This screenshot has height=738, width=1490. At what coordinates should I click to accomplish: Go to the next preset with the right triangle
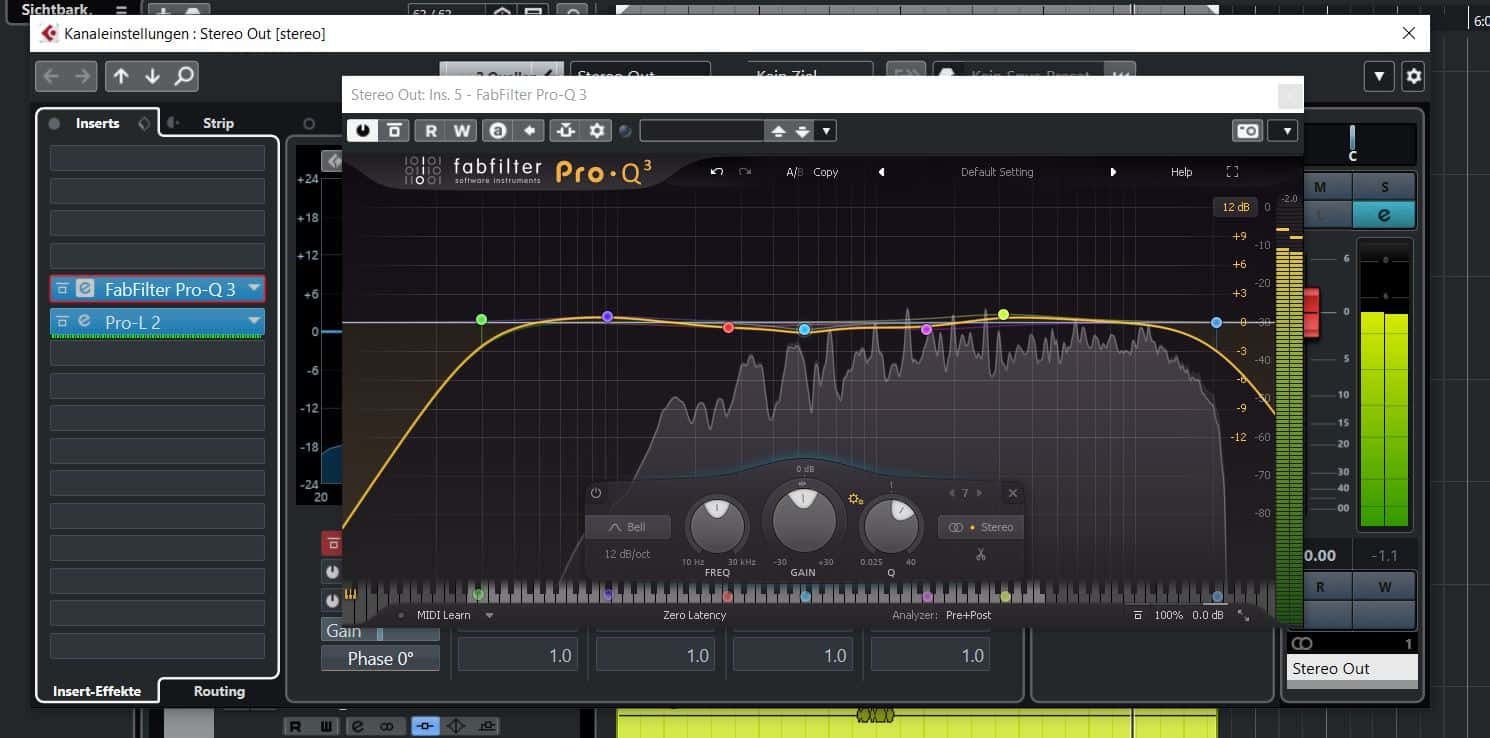pos(1113,172)
